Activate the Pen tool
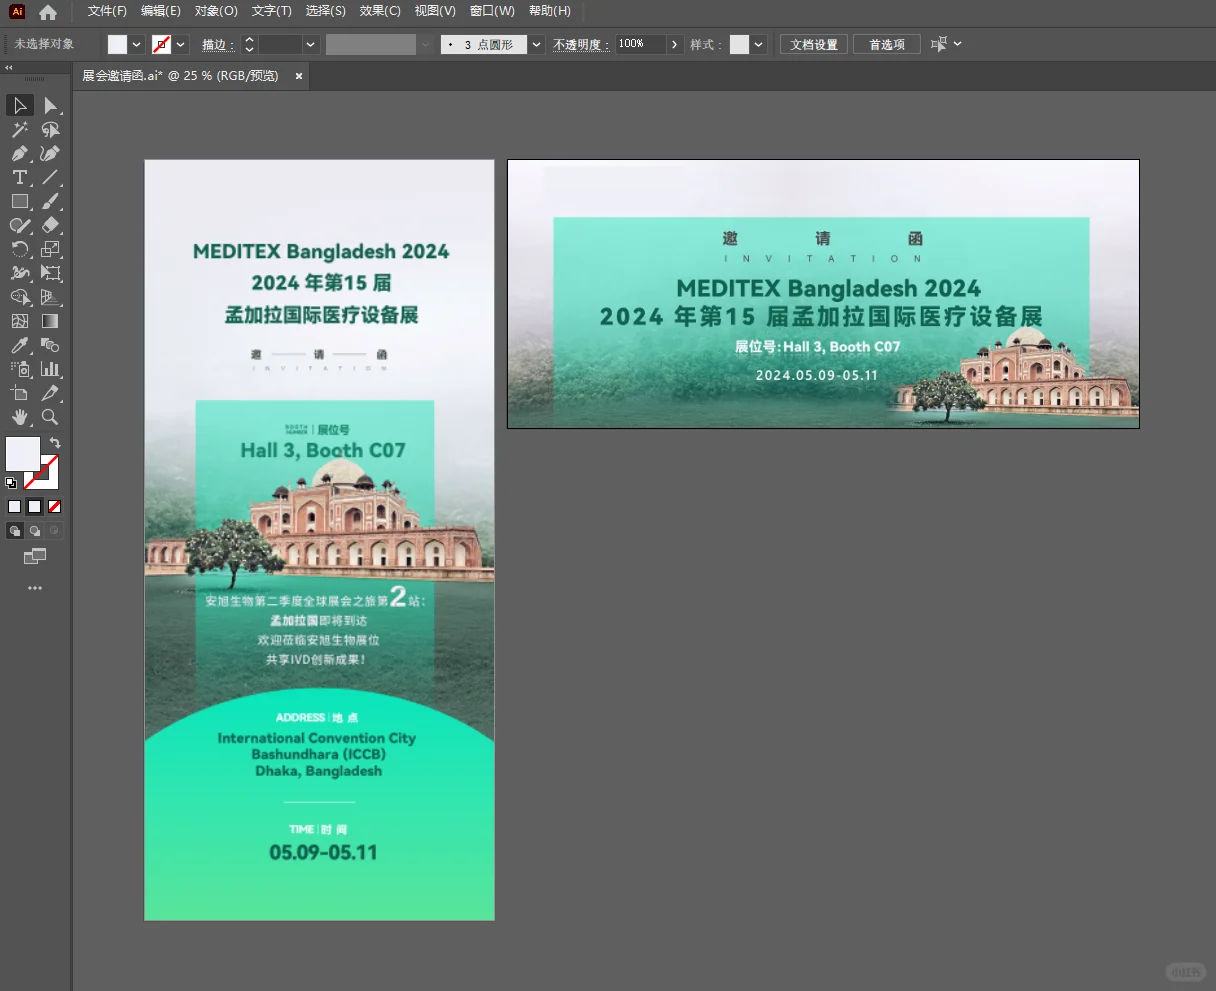The height and width of the screenshot is (991, 1216). (x=19, y=153)
